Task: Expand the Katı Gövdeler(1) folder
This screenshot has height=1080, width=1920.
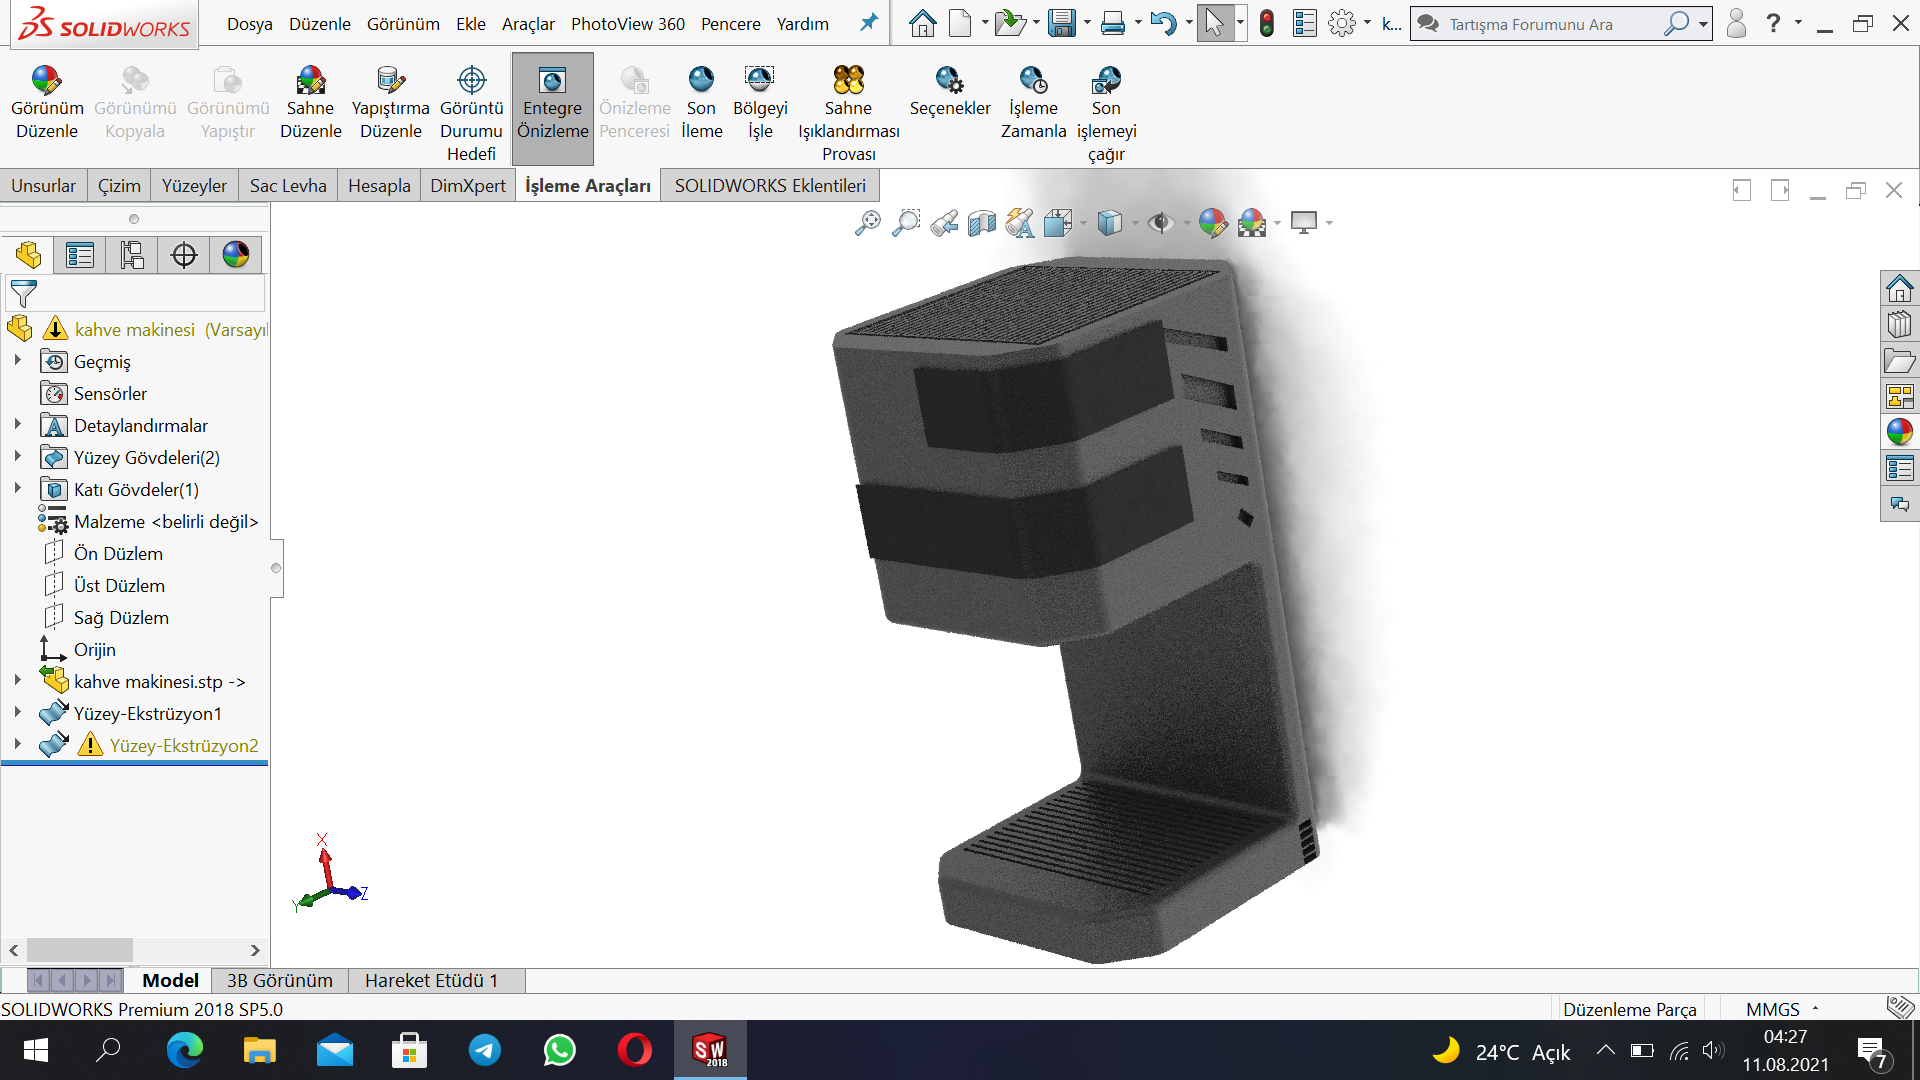Action: (x=17, y=489)
